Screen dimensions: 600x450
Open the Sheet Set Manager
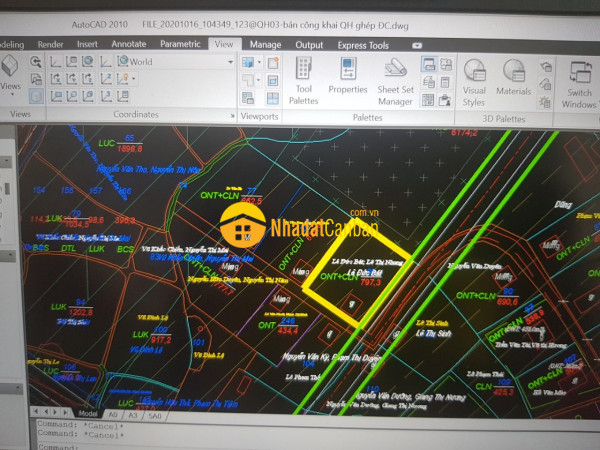tap(395, 78)
